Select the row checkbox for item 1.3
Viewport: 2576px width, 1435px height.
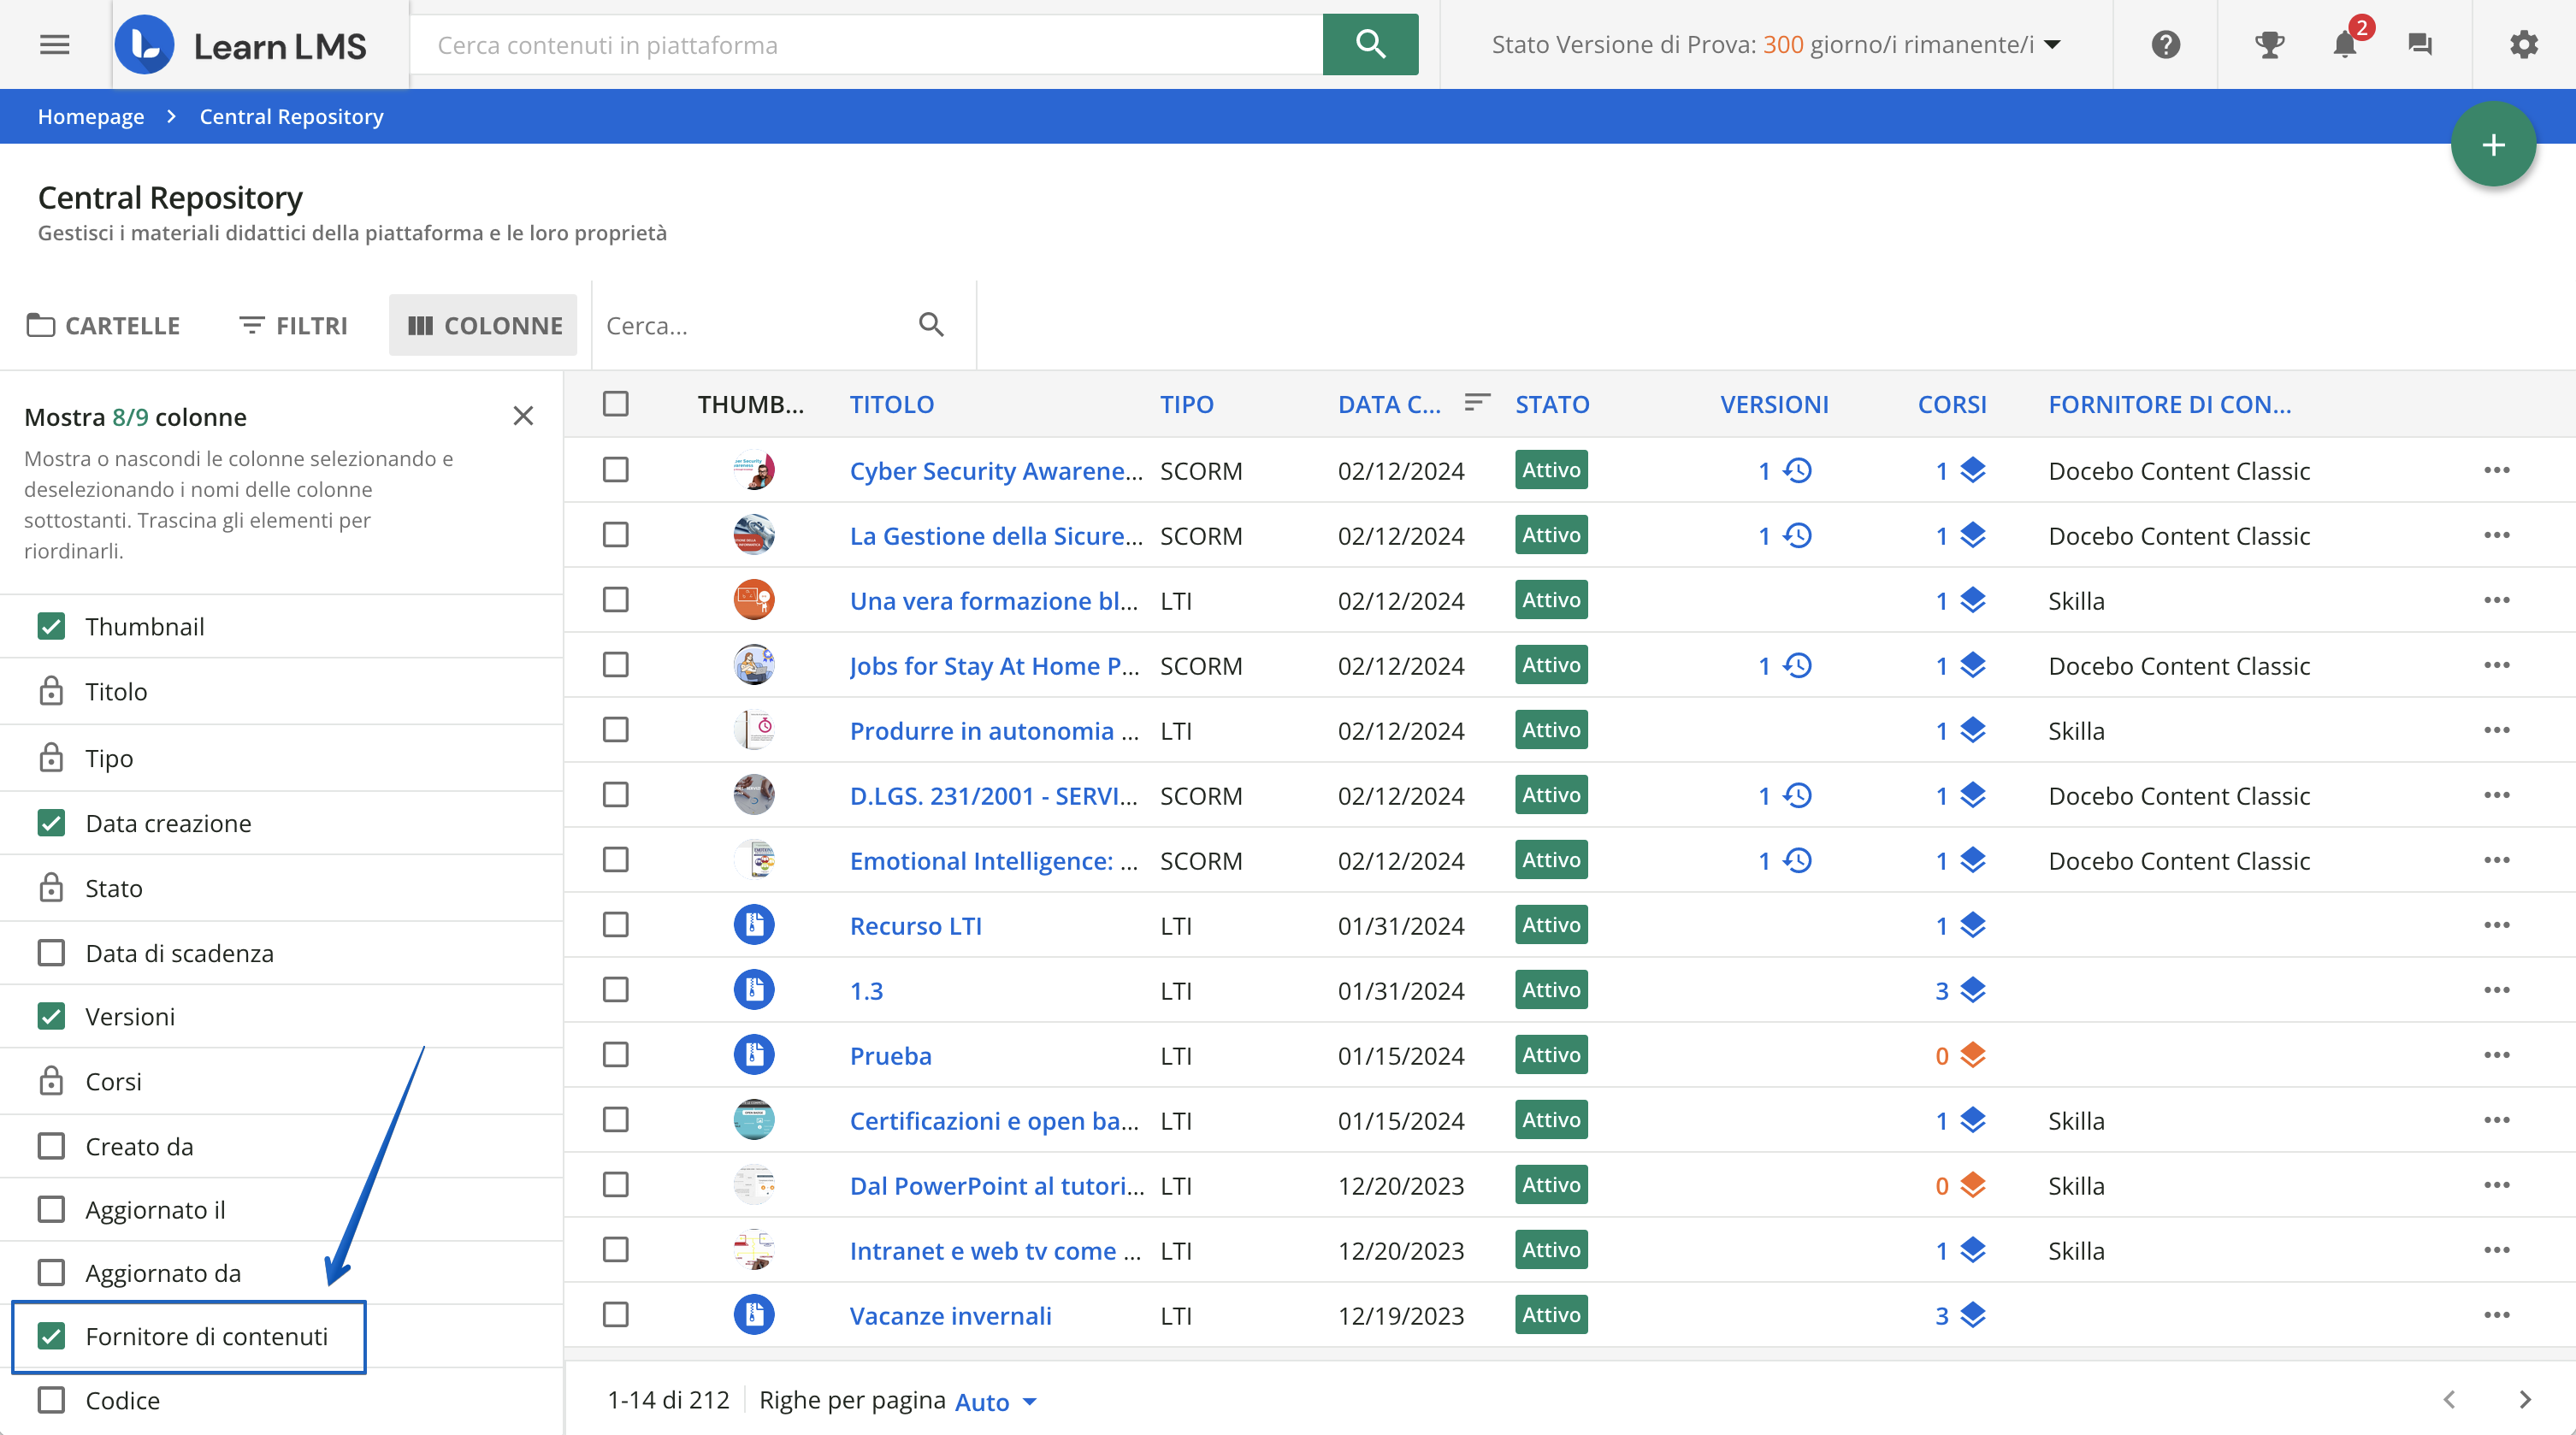616,990
